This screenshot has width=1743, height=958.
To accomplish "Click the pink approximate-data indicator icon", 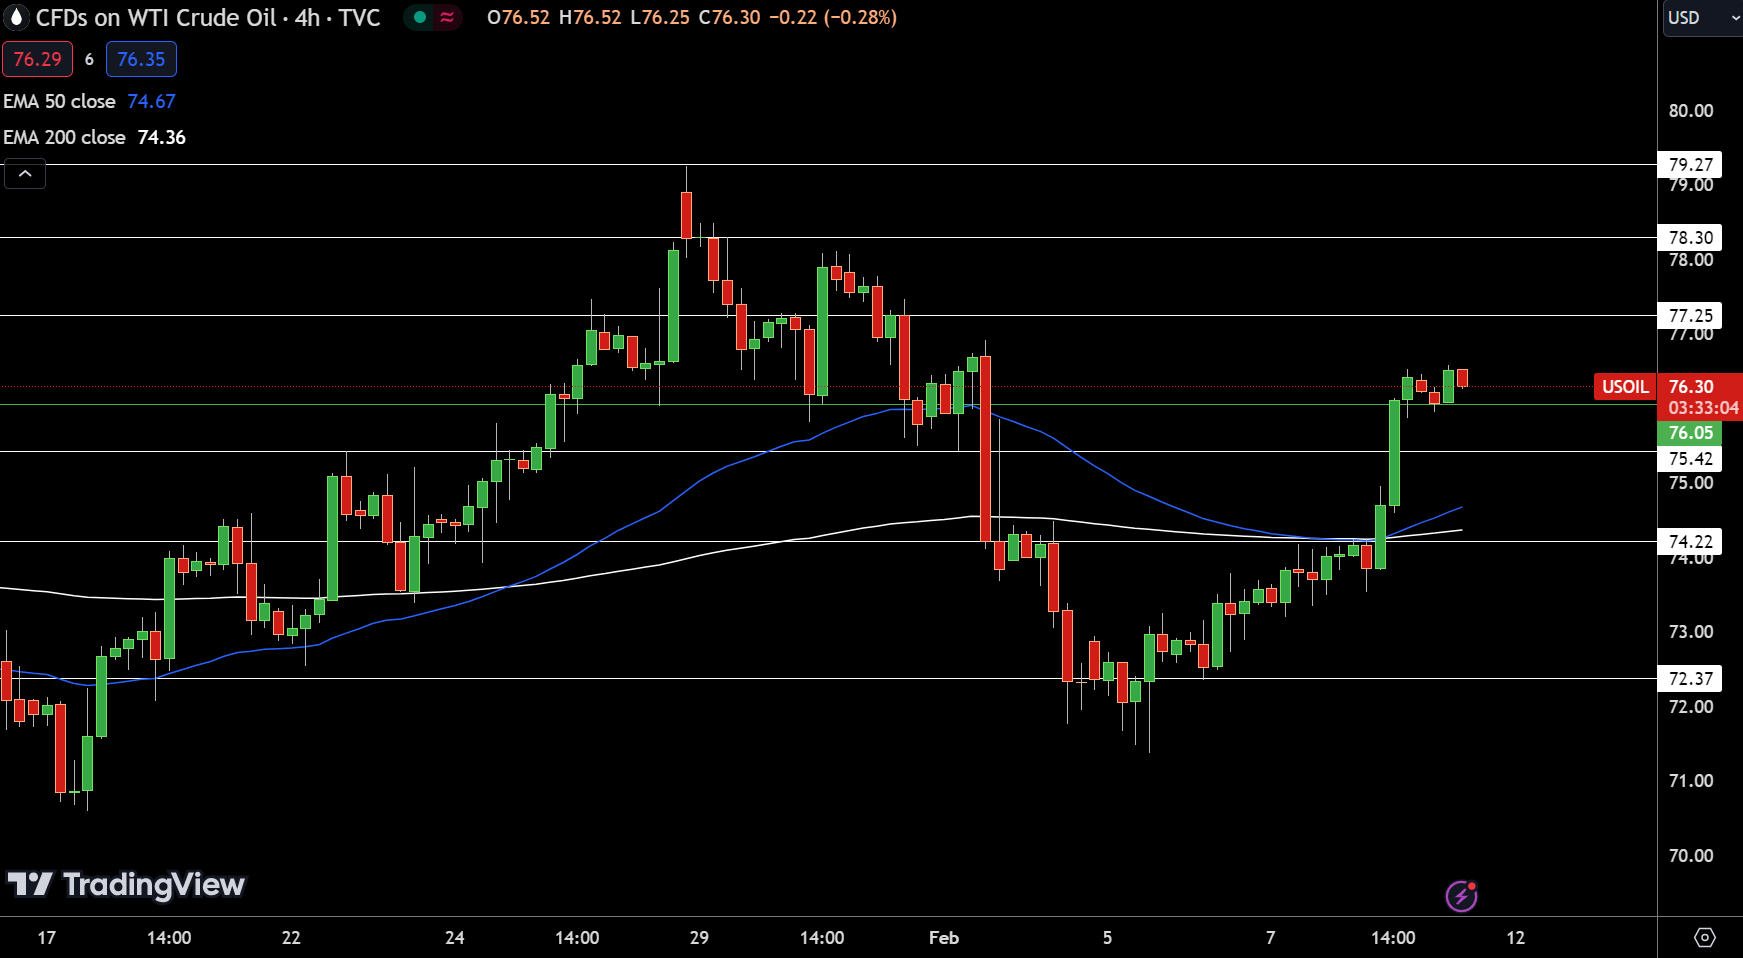I will point(447,17).
